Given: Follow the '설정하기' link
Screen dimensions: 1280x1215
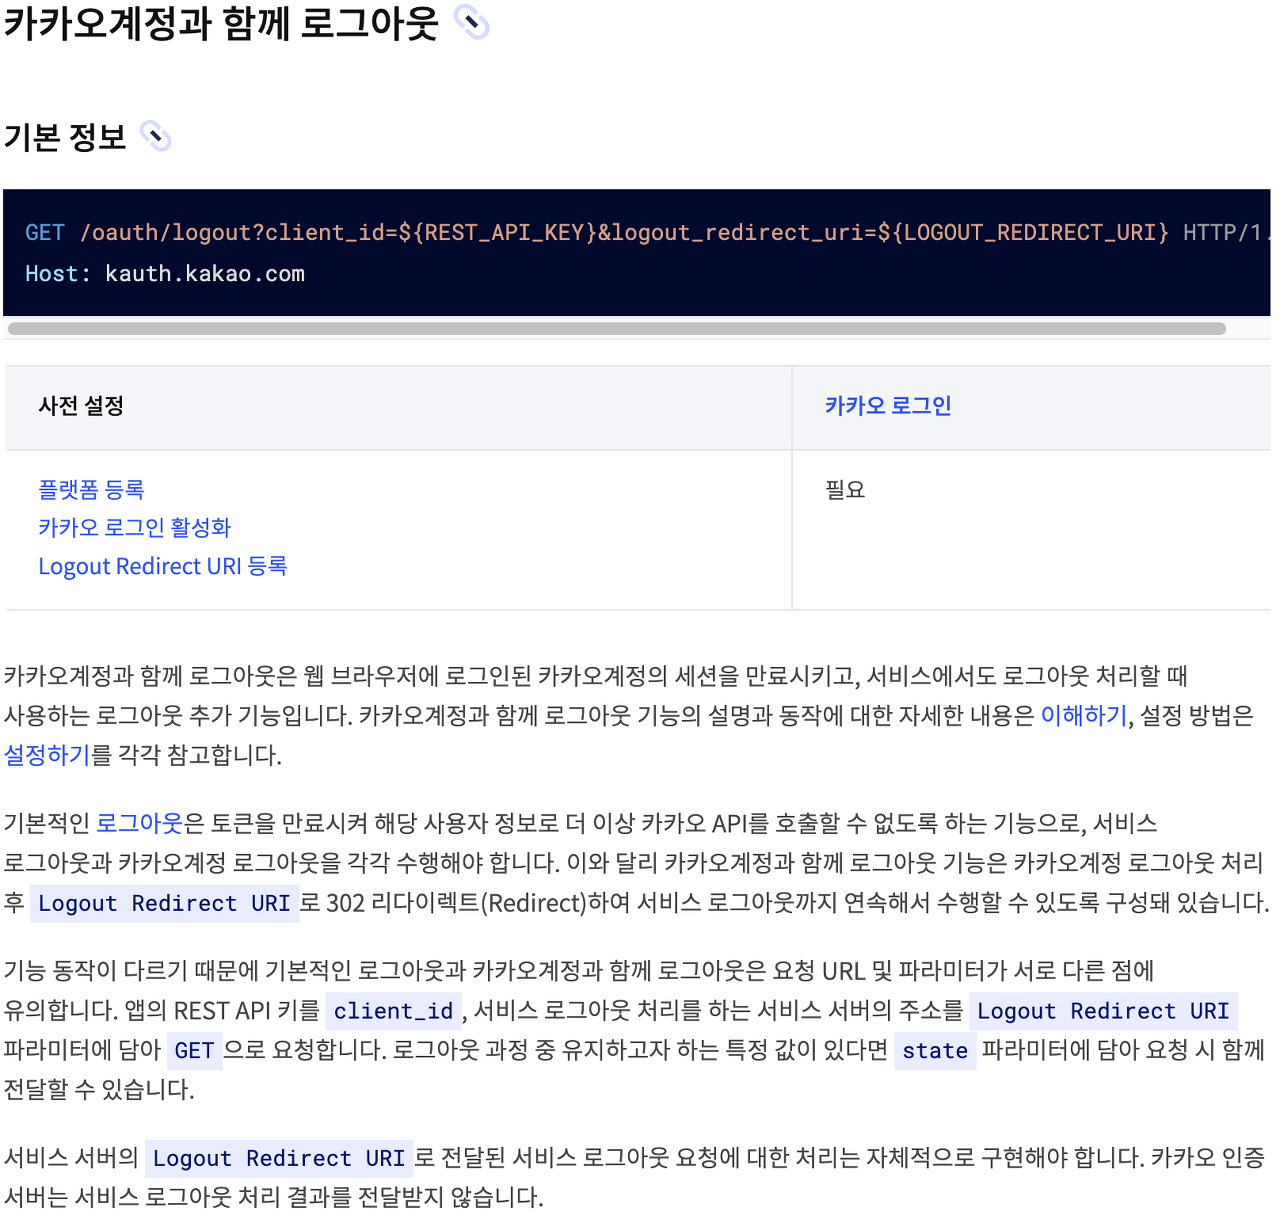Looking at the screenshot, I should (47, 755).
